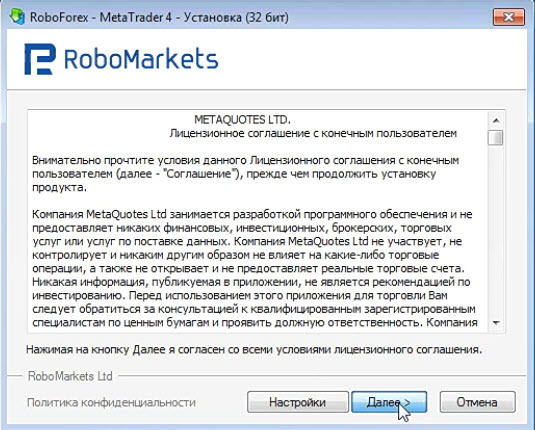Click the Нажимая на кнопку Далее notice
Viewport: 535px width, 430px height.
[x=254, y=349]
